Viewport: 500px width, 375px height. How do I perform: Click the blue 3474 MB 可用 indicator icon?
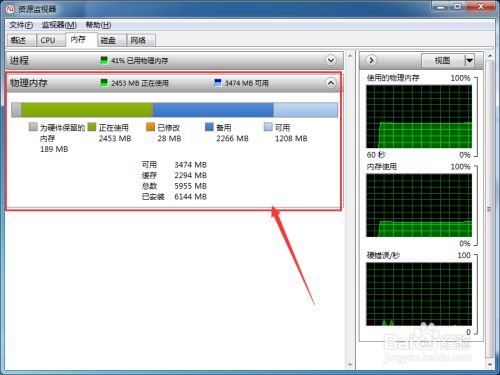tap(218, 83)
